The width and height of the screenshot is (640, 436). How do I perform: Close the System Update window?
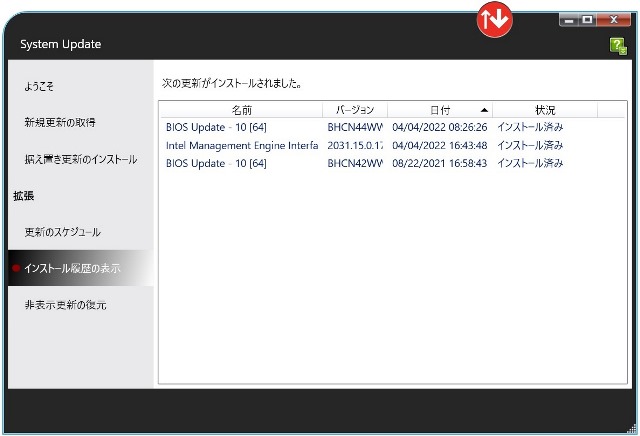[613, 20]
